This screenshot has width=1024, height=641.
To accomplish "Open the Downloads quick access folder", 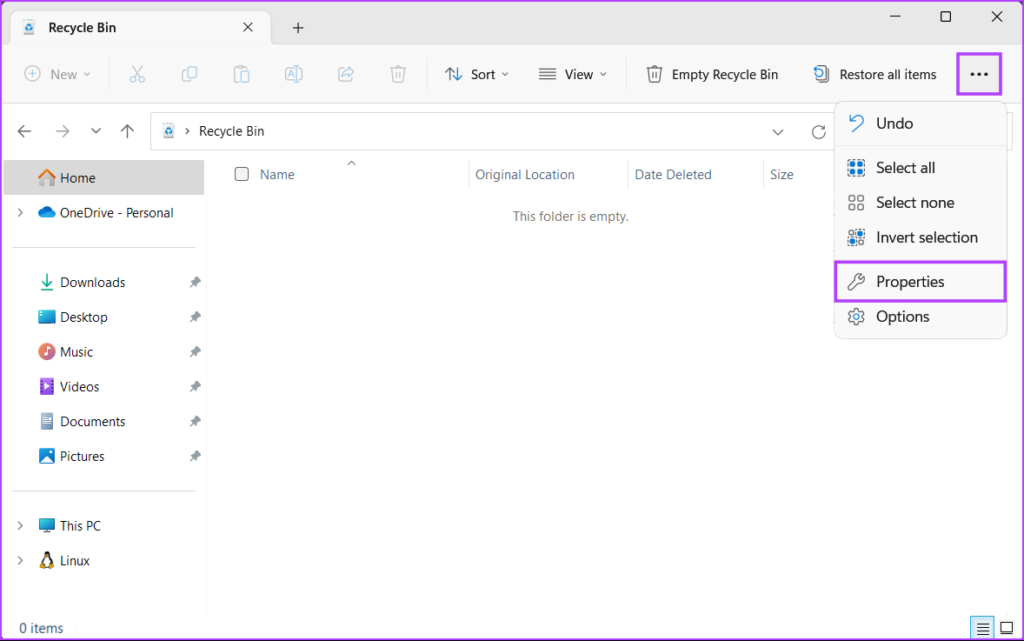I will point(92,282).
